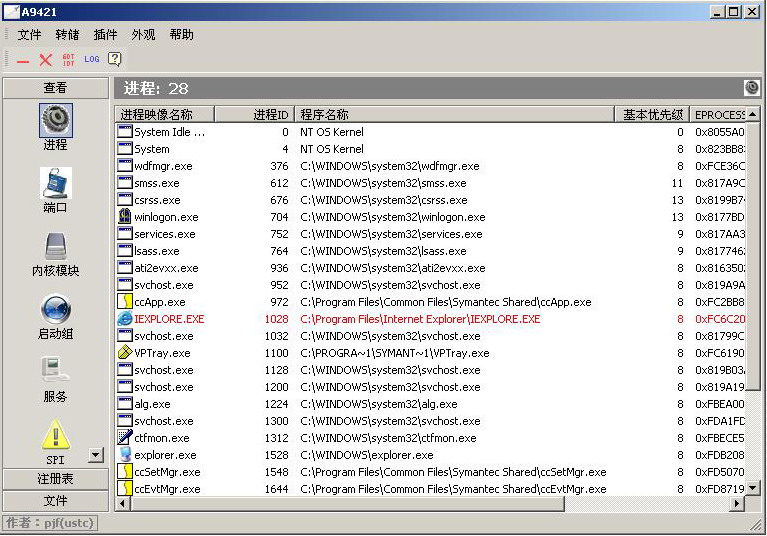This screenshot has width=767, height=536.
Task: Select the 服务 computer sidebar icon
Action: tap(55, 370)
